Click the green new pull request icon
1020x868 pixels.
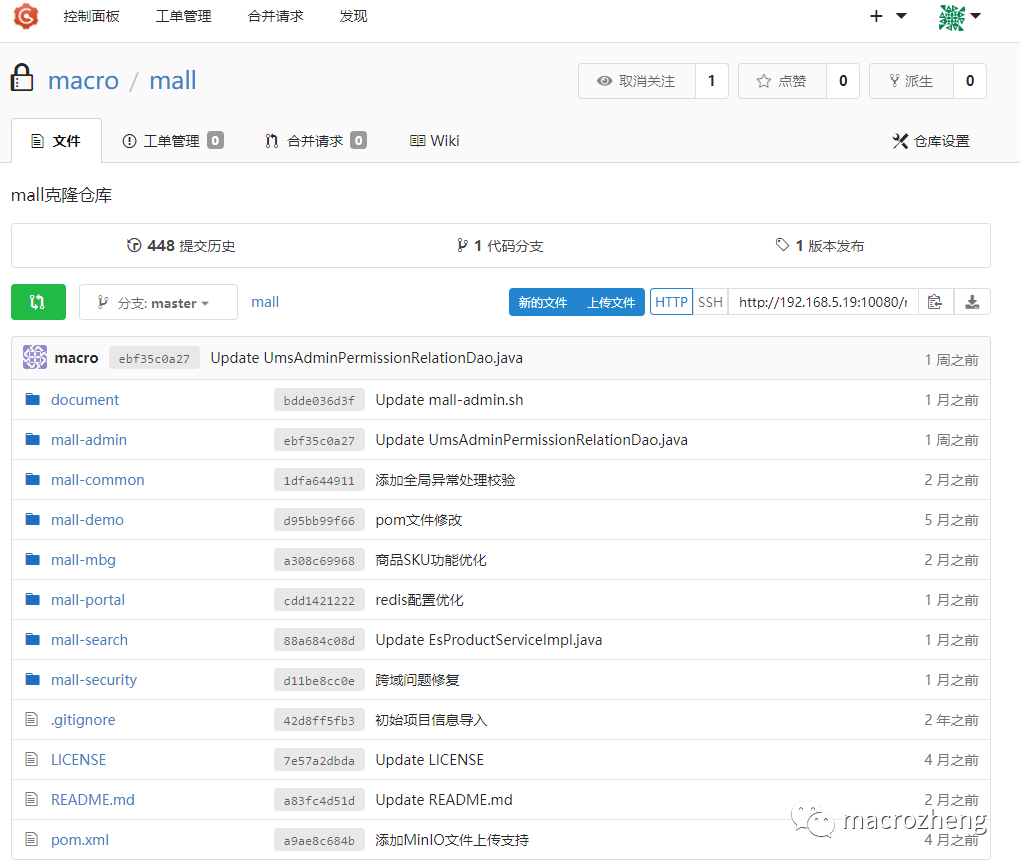pyautogui.click(x=38, y=301)
